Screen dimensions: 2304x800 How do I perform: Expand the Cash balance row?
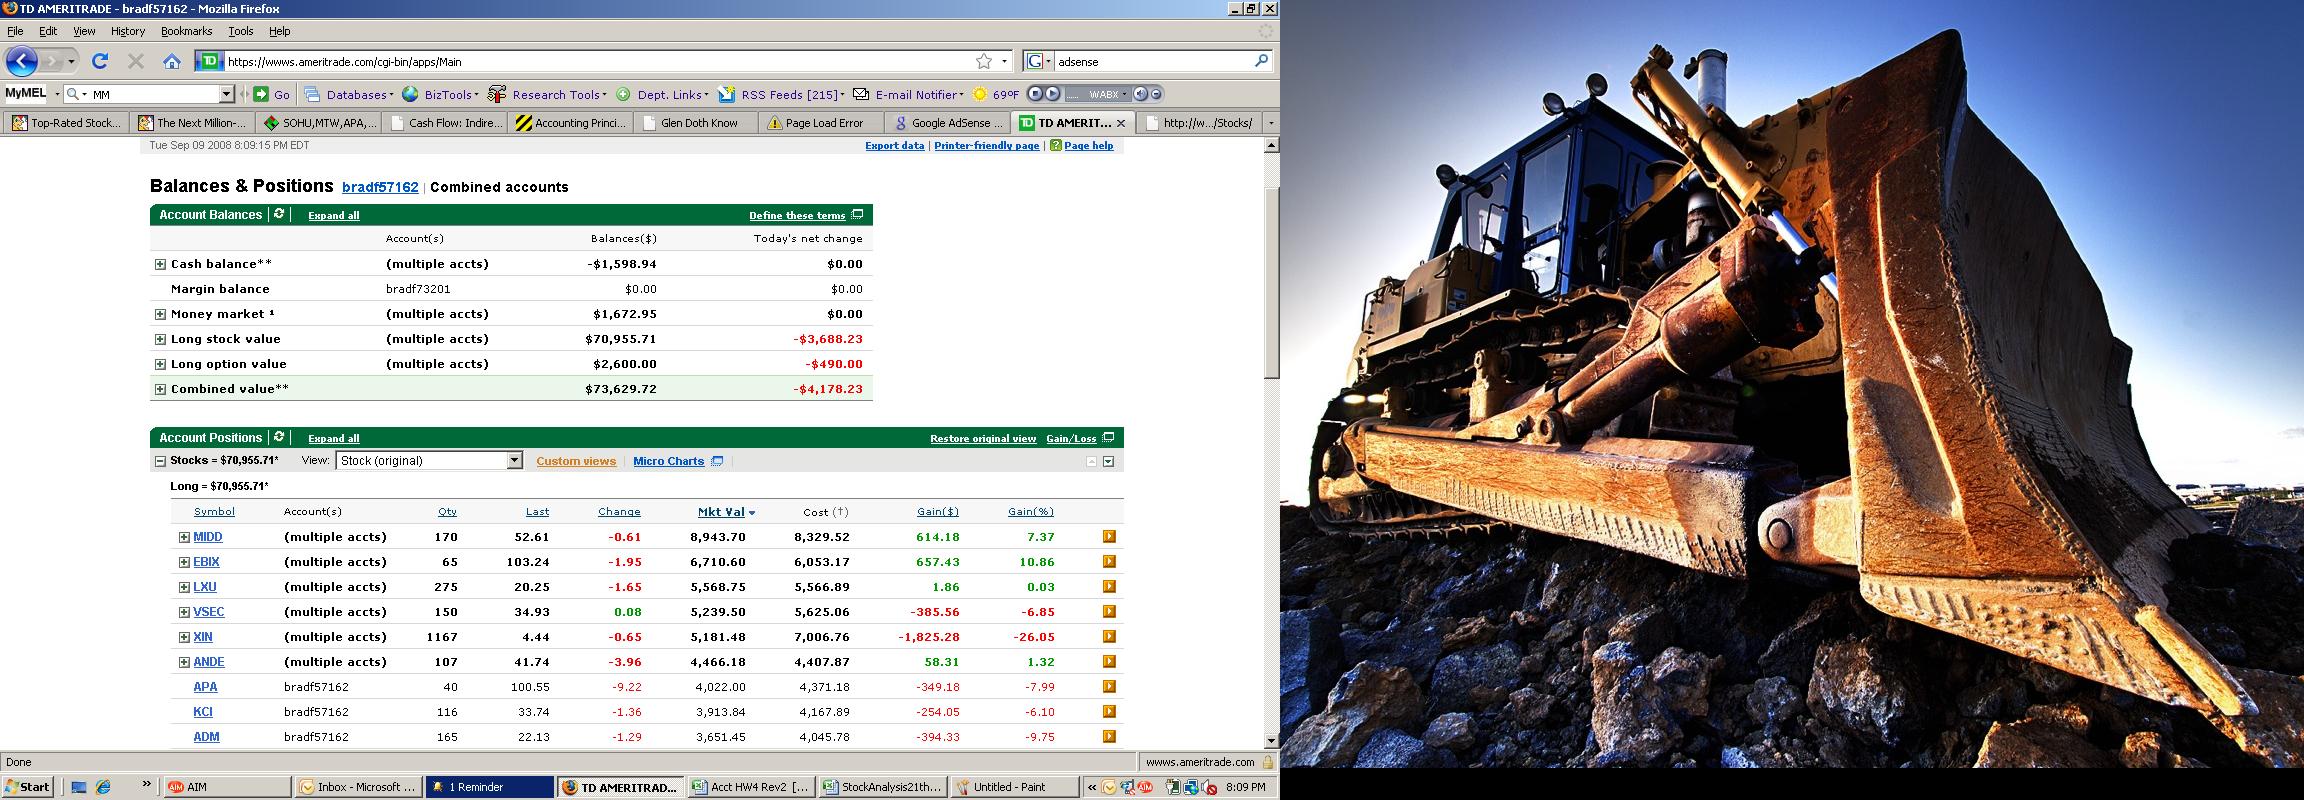[160, 264]
